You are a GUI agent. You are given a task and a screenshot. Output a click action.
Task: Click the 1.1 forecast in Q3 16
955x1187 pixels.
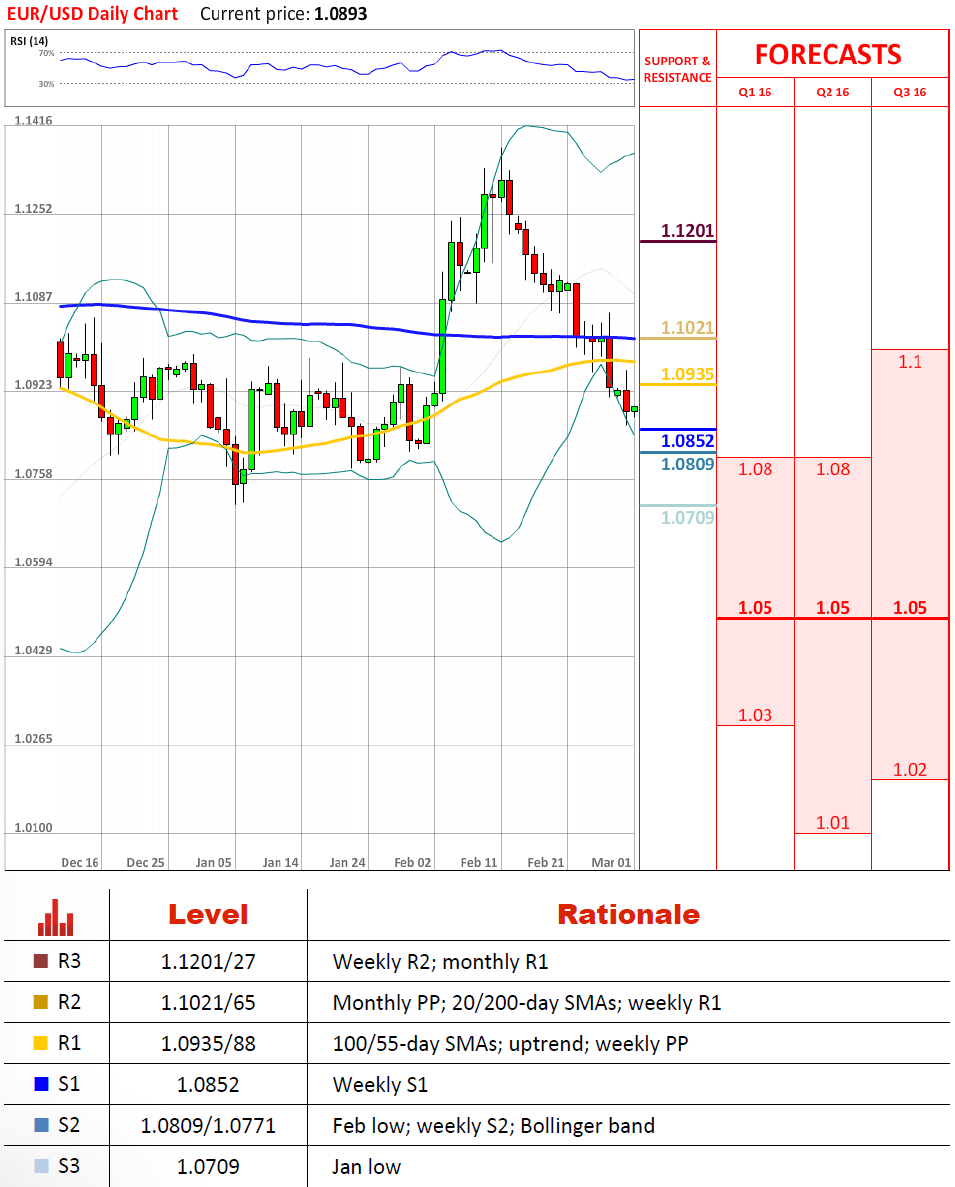coord(910,362)
